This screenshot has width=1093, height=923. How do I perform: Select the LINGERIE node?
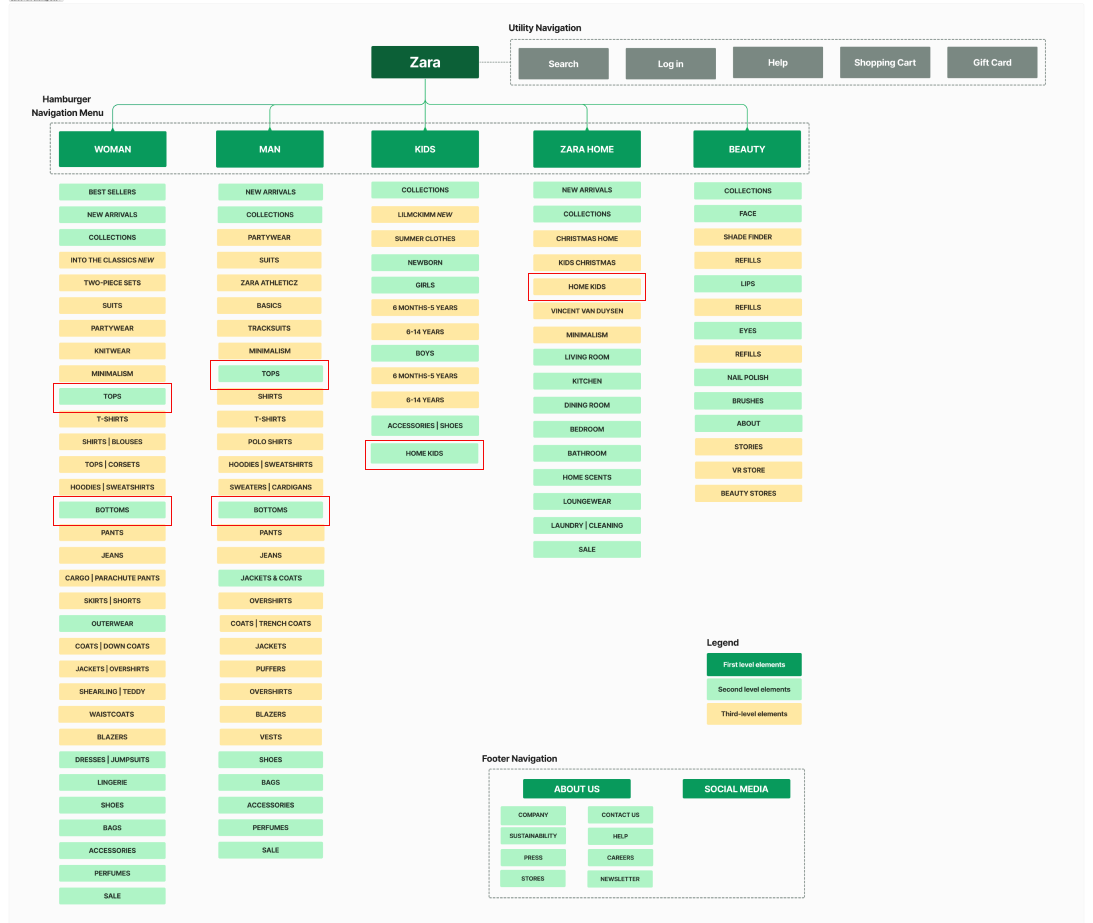(x=112, y=783)
